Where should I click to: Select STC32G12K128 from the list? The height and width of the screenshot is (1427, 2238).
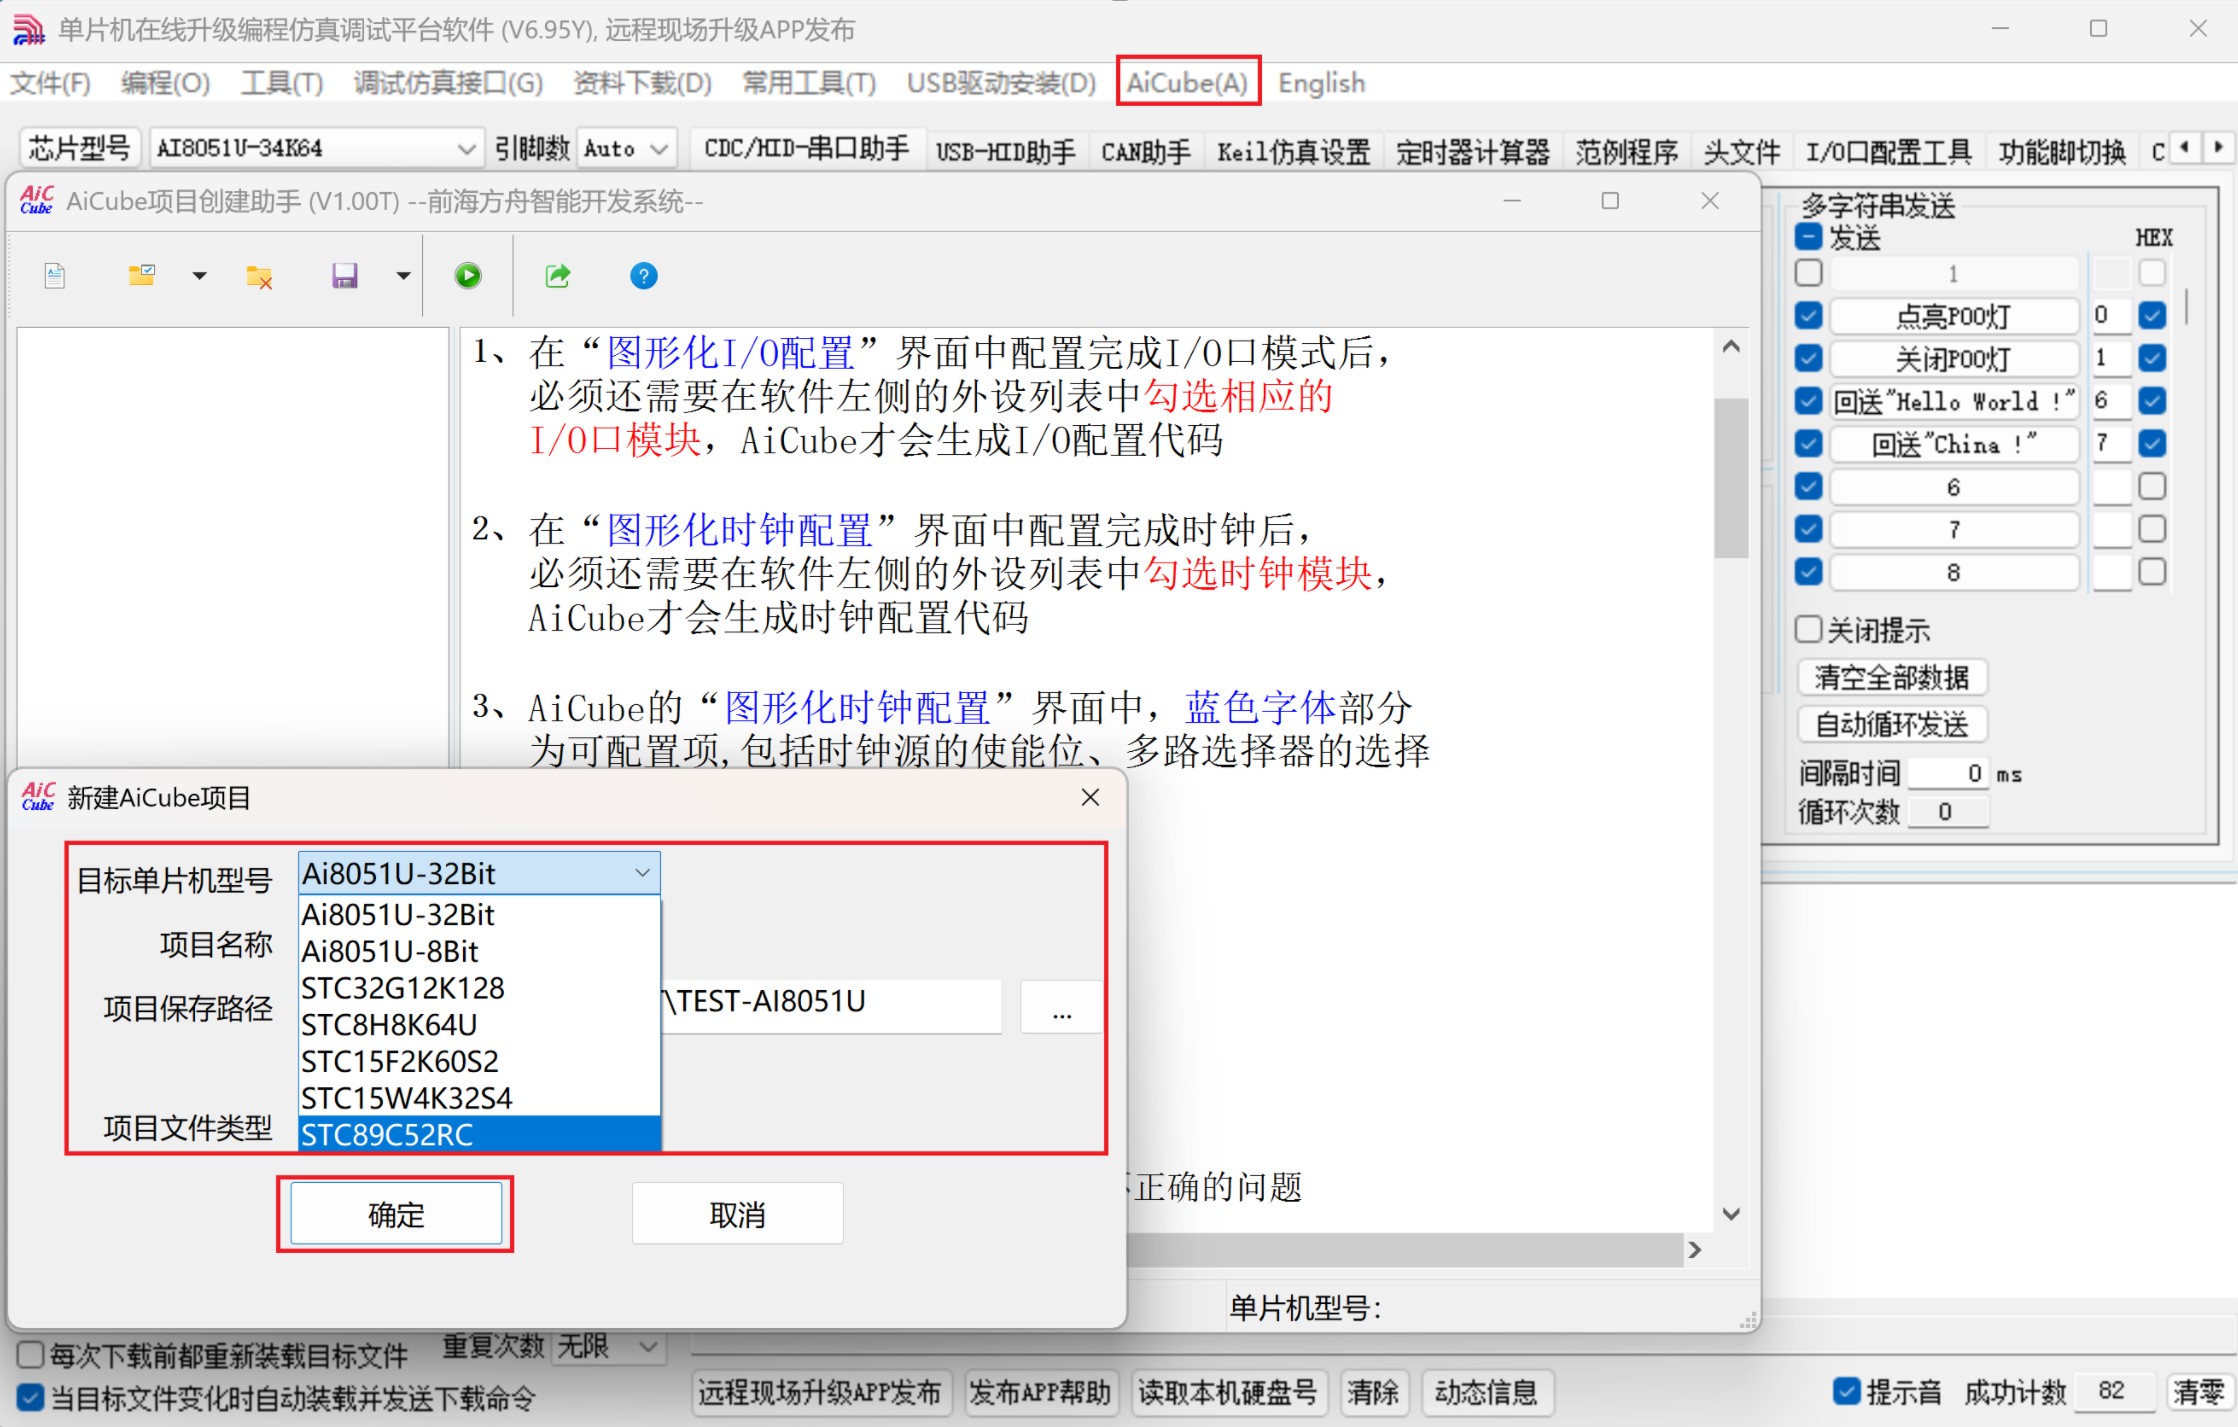pyautogui.click(x=480, y=988)
